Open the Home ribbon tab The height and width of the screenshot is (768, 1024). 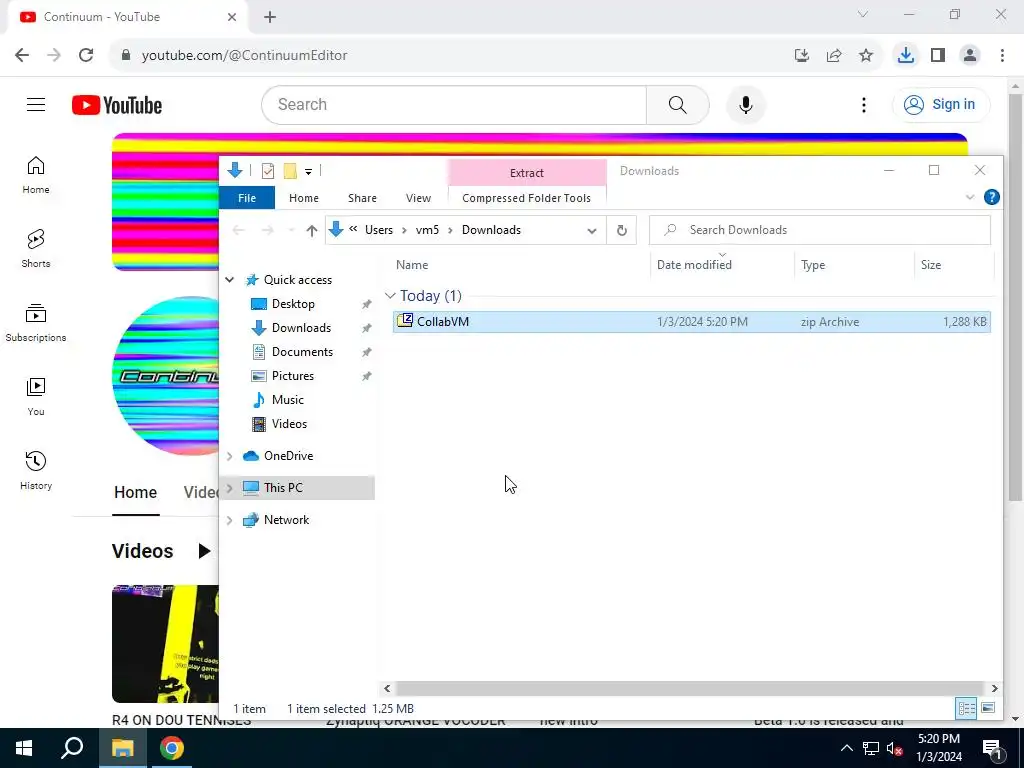304,198
